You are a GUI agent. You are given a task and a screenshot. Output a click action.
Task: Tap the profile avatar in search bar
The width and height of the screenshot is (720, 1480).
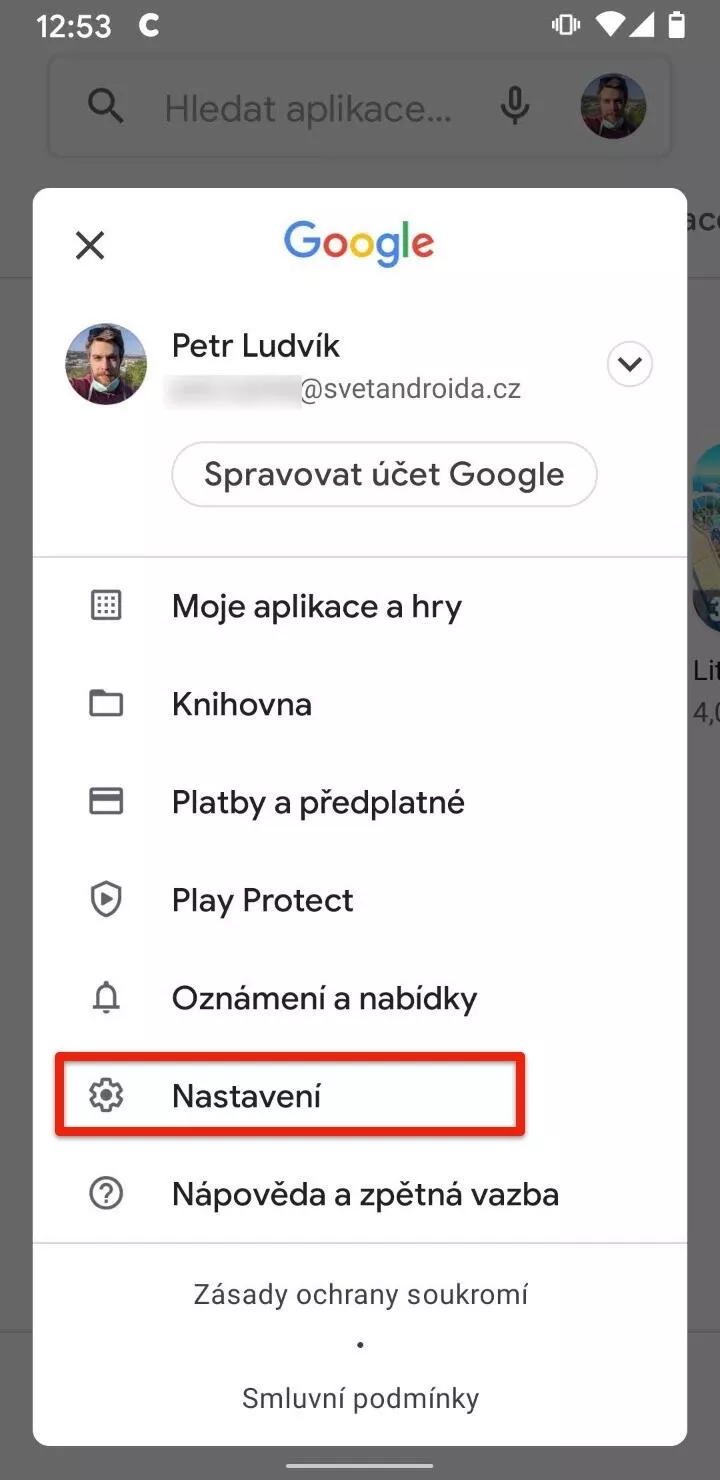click(x=613, y=106)
